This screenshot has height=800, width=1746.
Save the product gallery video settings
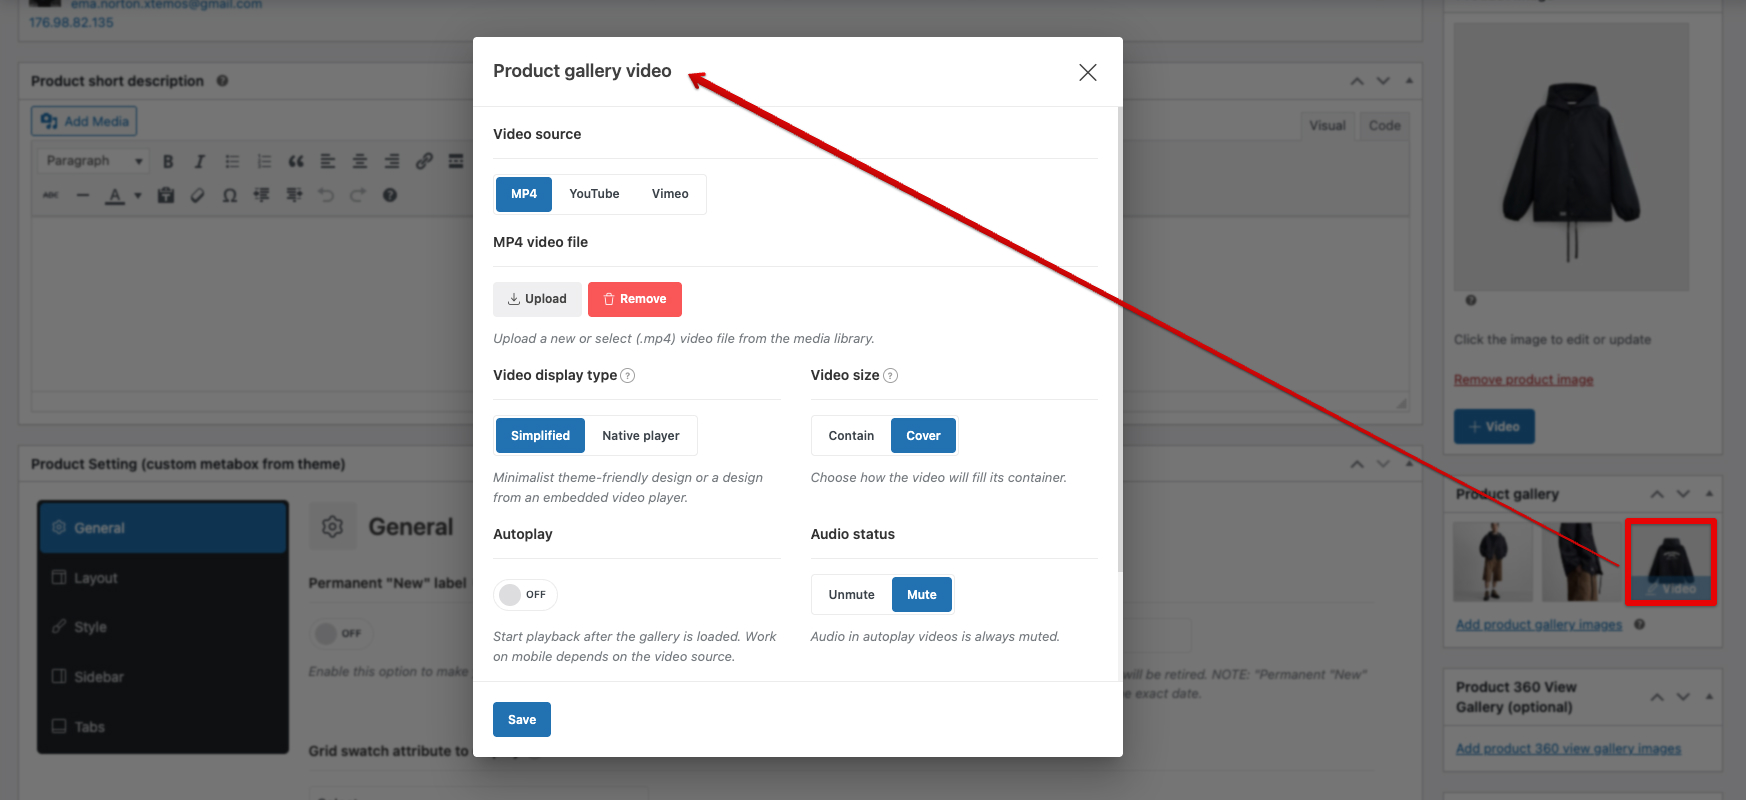522,720
